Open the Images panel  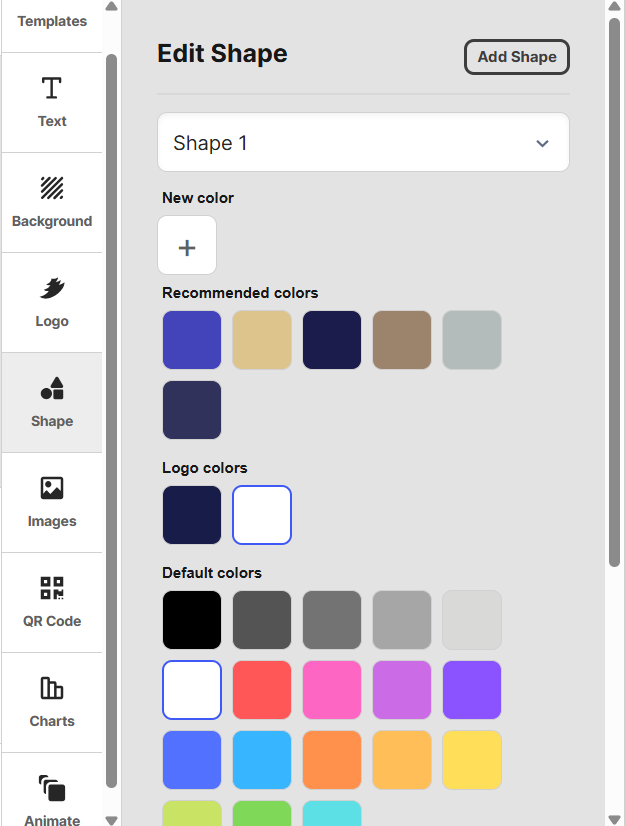pos(52,503)
